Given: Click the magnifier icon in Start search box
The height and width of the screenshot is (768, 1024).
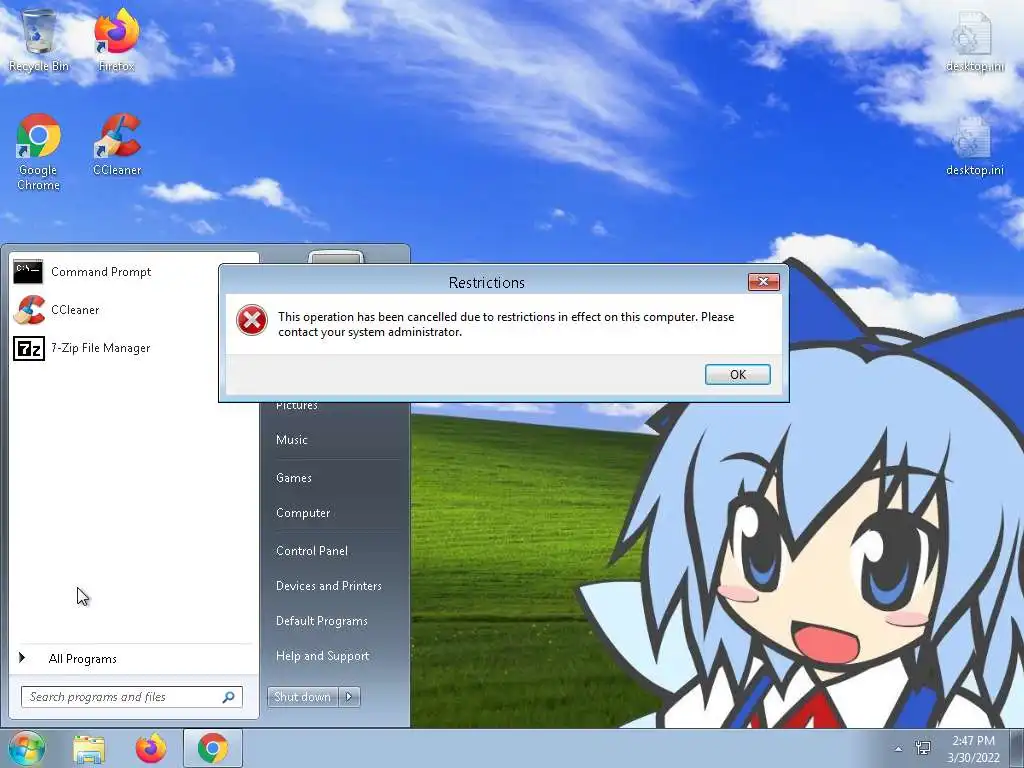Looking at the screenshot, I should 229,697.
